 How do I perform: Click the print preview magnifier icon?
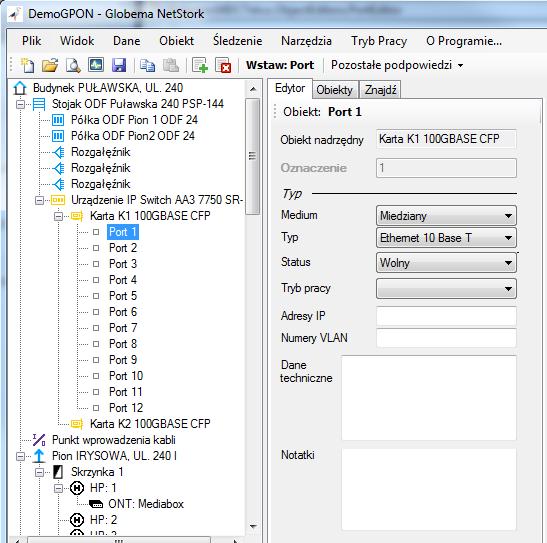[x=73, y=65]
